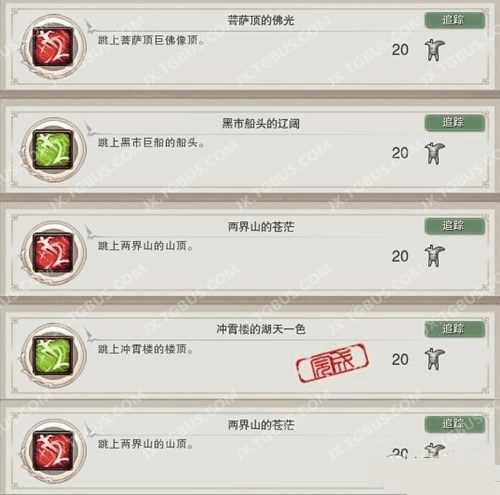Track 冲霄楼的湖天一色 using its 追踪 button
Image resolution: width=500 pixels, height=495 pixels.
455,329
